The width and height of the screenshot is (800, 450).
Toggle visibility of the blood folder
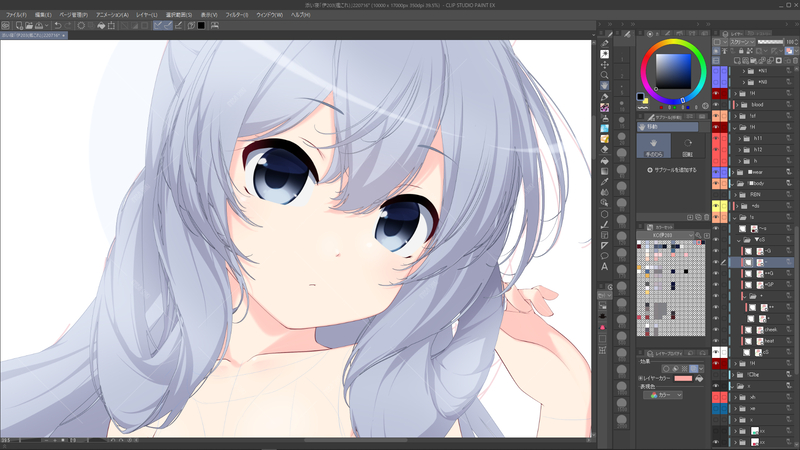[x=716, y=105]
